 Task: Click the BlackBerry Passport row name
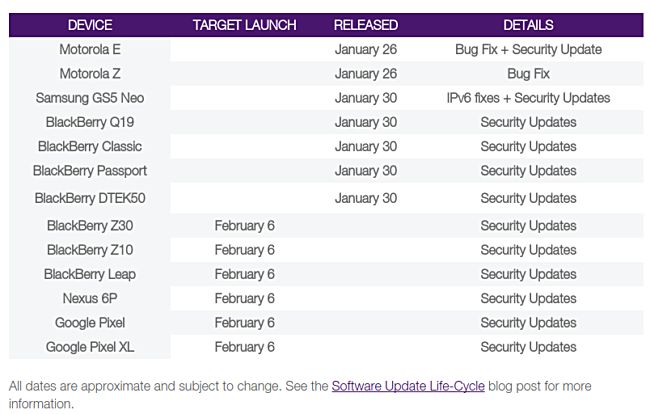(x=90, y=171)
